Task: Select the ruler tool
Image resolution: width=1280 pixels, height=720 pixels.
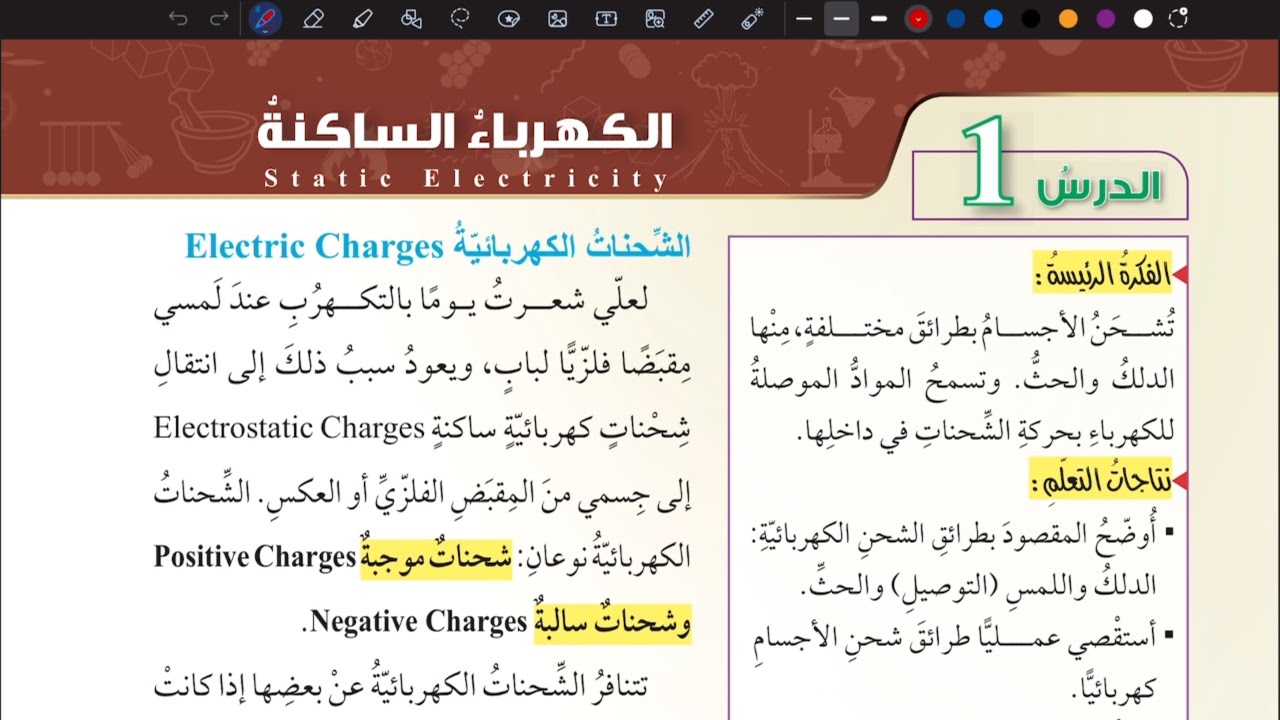Action: (703, 19)
